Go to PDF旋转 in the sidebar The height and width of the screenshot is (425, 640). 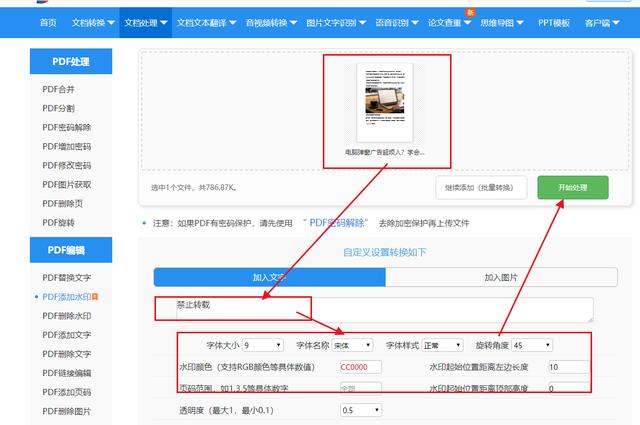pos(58,223)
